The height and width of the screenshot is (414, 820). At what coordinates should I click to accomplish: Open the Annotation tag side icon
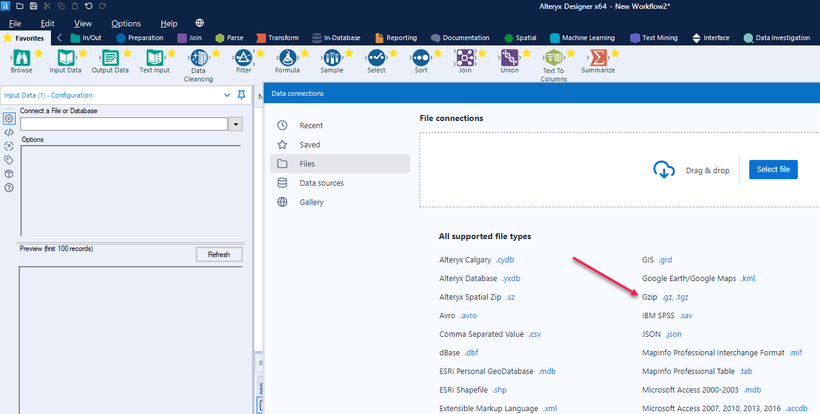pyautogui.click(x=9, y=160)
